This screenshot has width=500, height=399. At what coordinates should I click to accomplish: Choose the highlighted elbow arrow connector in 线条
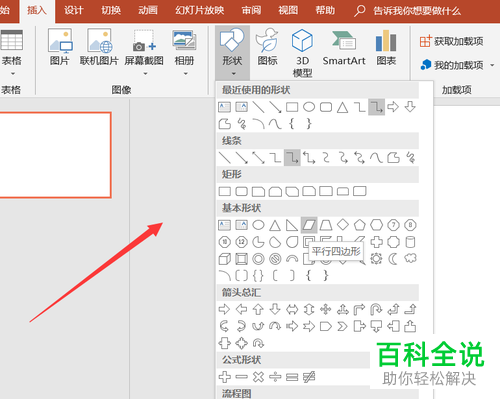[292, 158]
